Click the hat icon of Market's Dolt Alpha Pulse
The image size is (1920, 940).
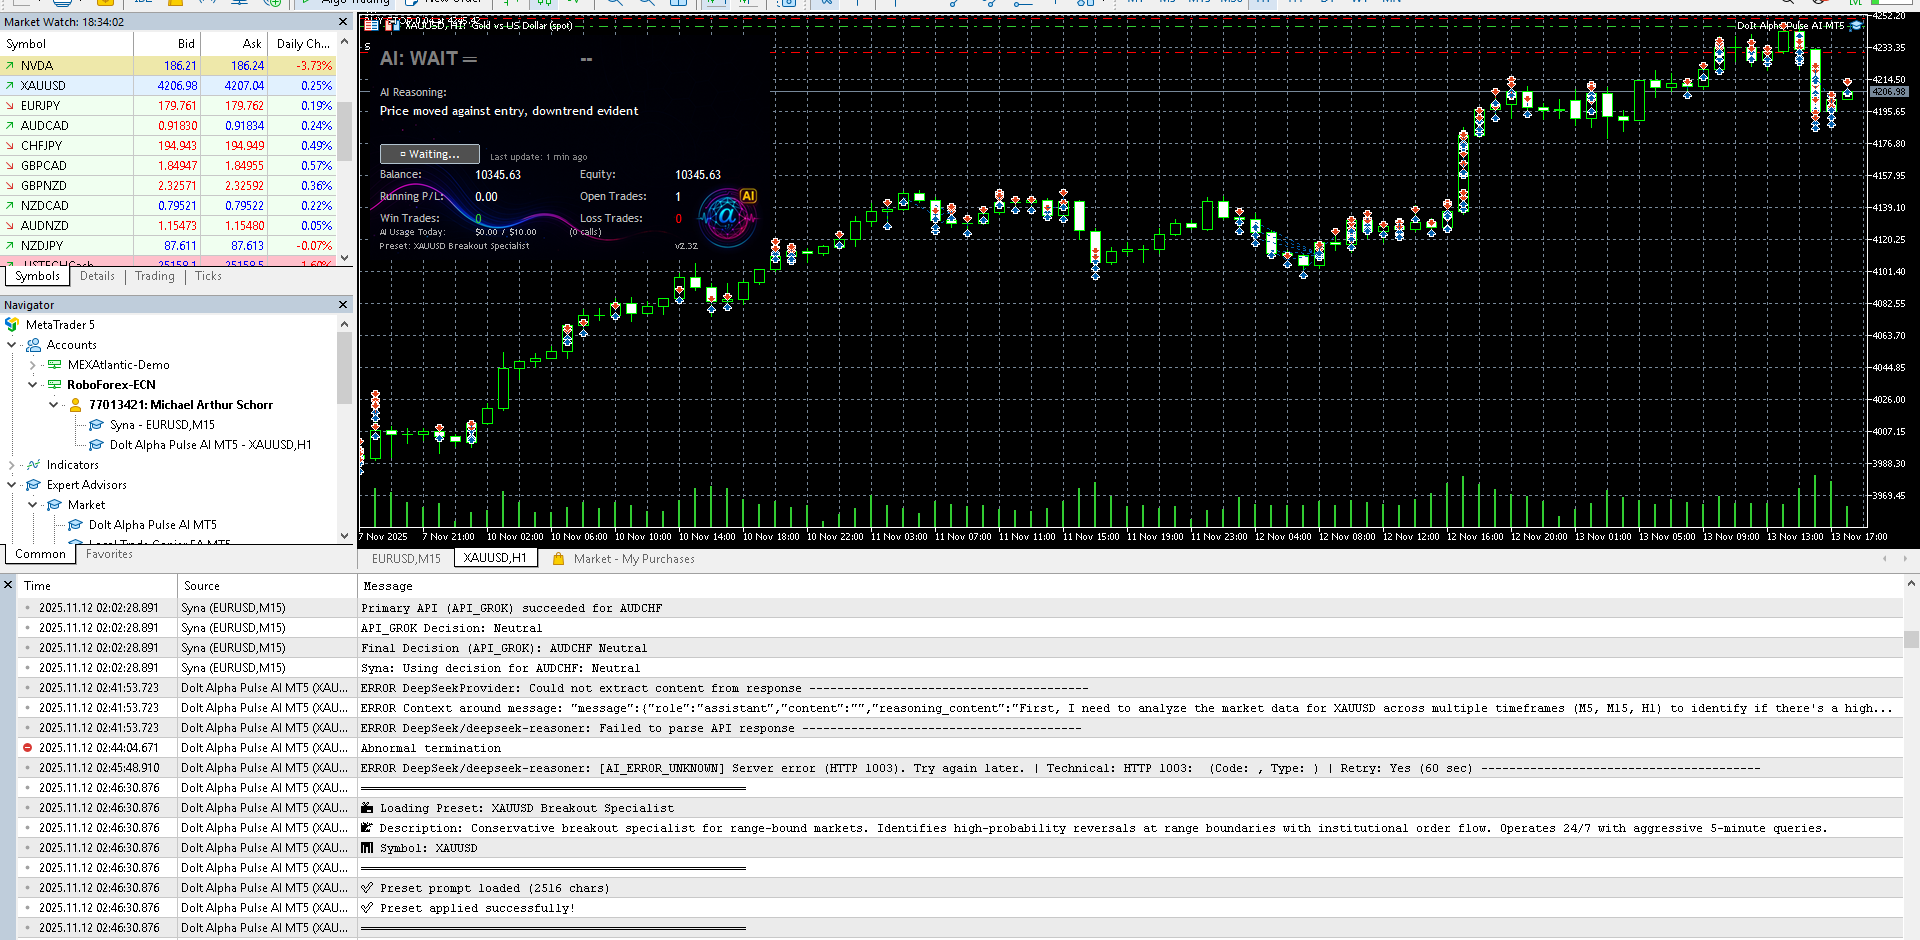[x=75, y=525]
